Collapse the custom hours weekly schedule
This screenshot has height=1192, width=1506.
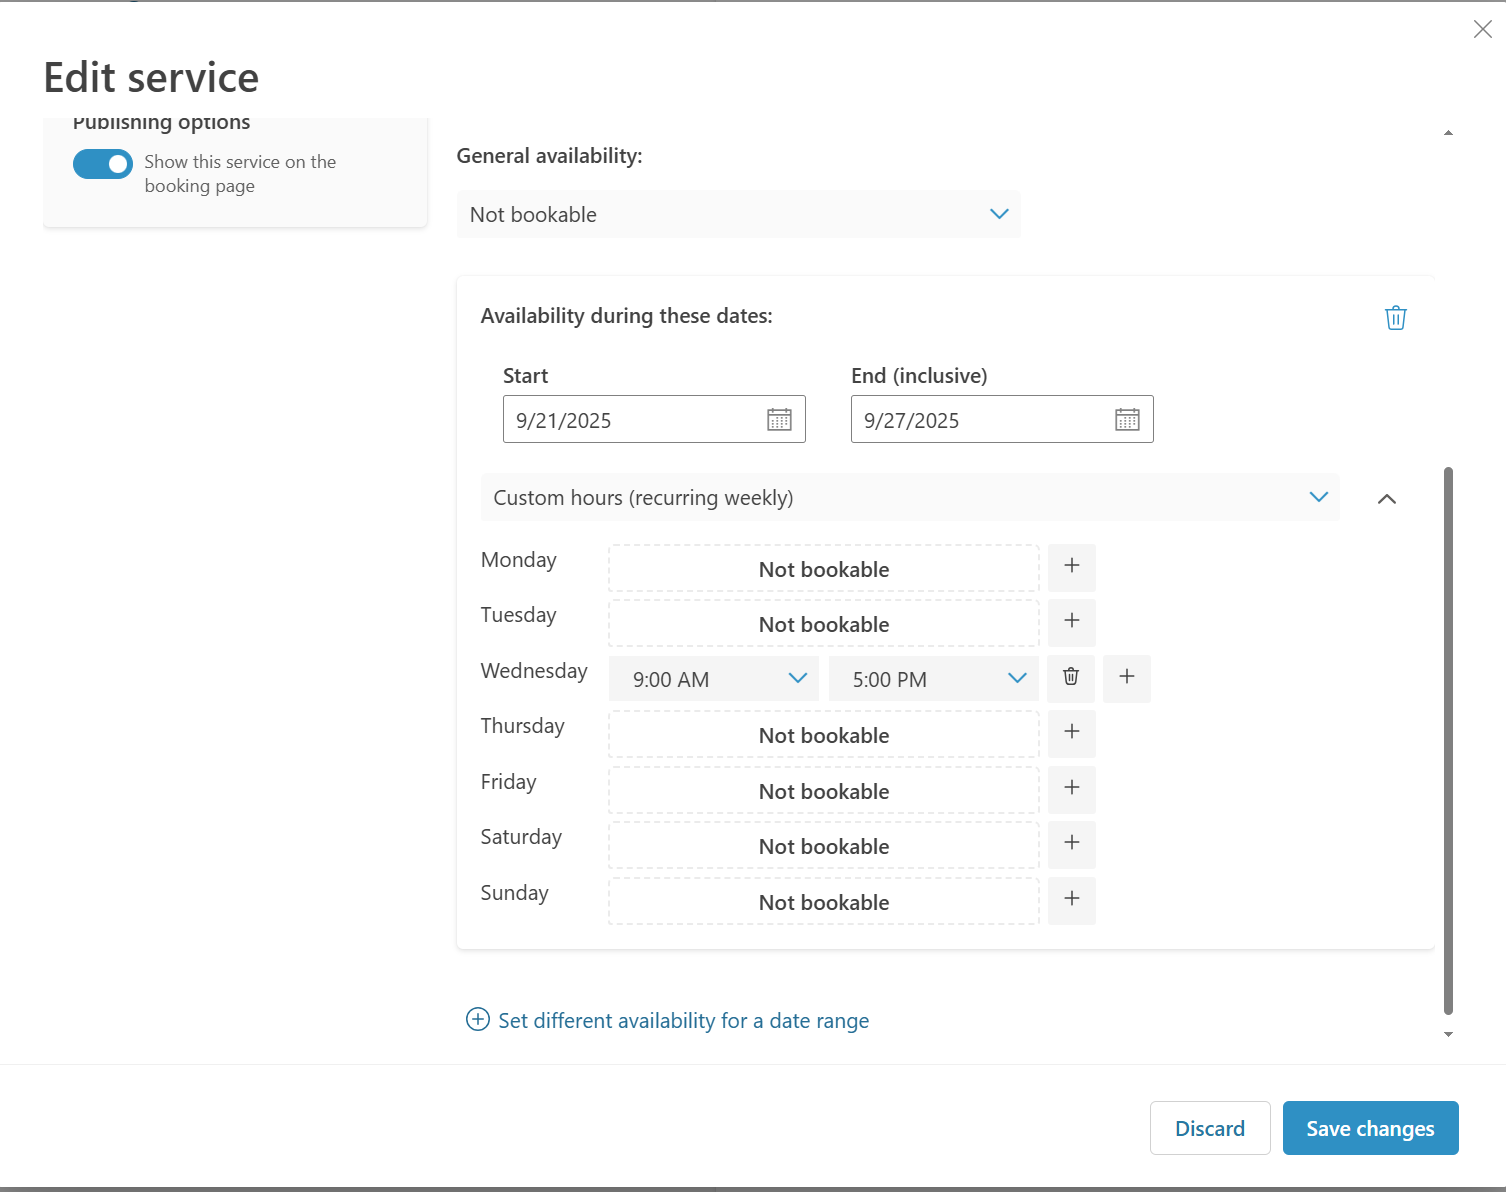(x=1387, y=499)
